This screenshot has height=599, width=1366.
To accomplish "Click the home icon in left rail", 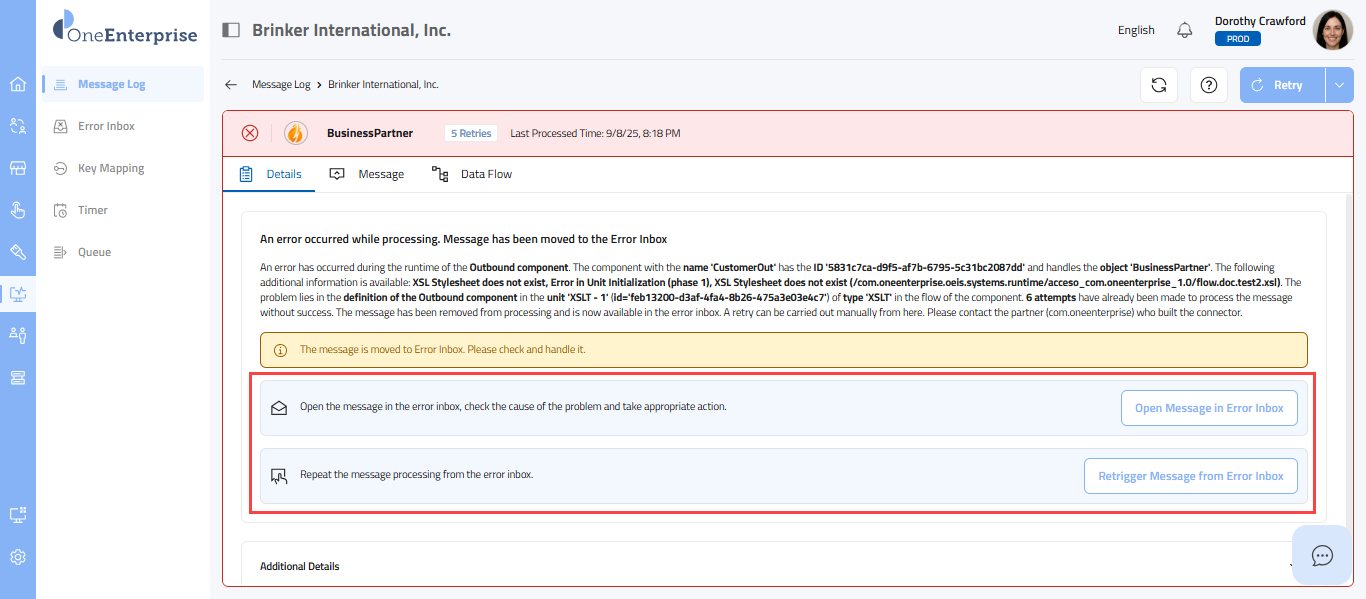I will point(18,84).
